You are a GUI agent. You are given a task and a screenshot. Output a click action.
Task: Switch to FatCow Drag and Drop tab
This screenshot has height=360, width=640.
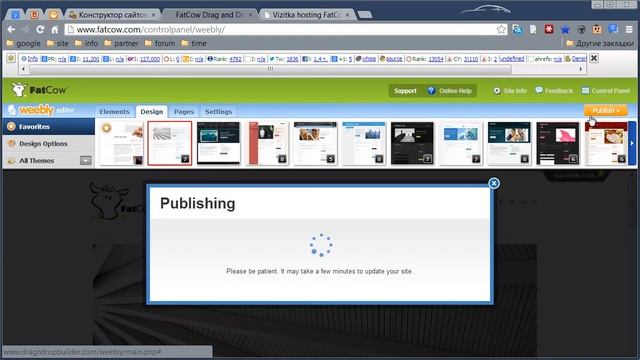[208, 15]
